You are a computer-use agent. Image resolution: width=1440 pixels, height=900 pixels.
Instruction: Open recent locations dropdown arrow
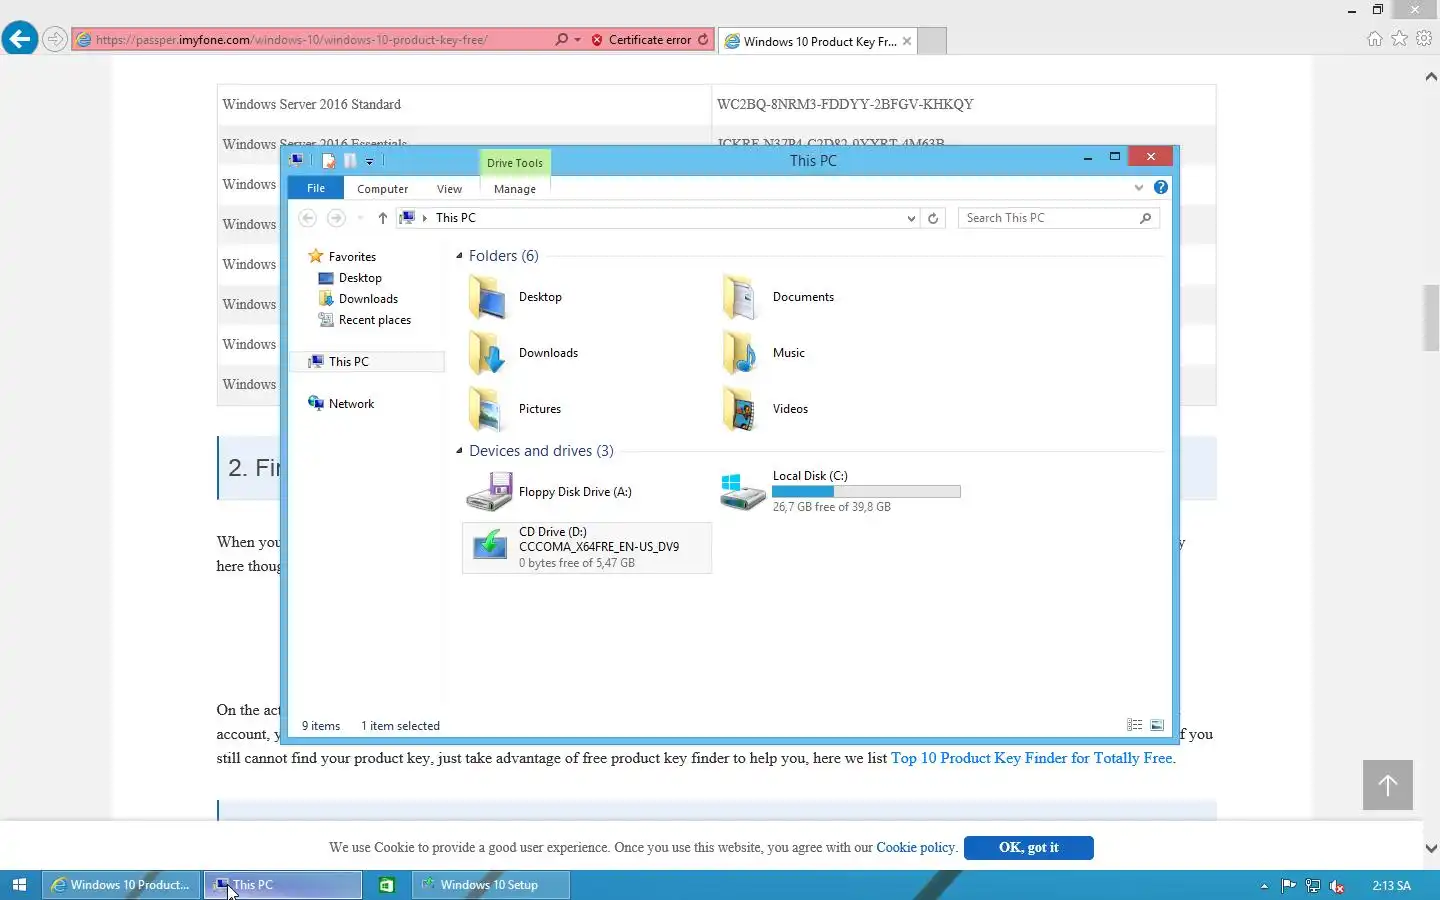360,218
